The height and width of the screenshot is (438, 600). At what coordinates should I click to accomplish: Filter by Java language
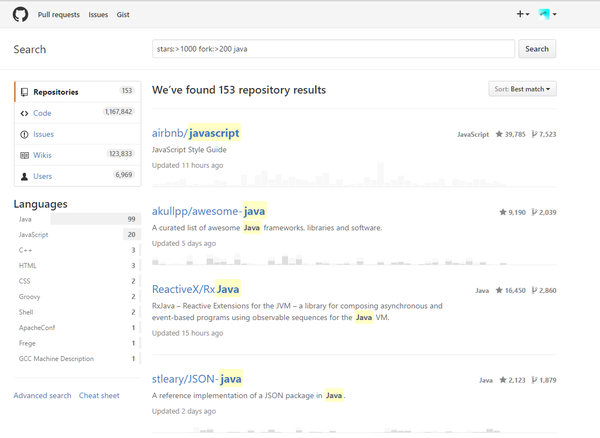pos(77,219)
